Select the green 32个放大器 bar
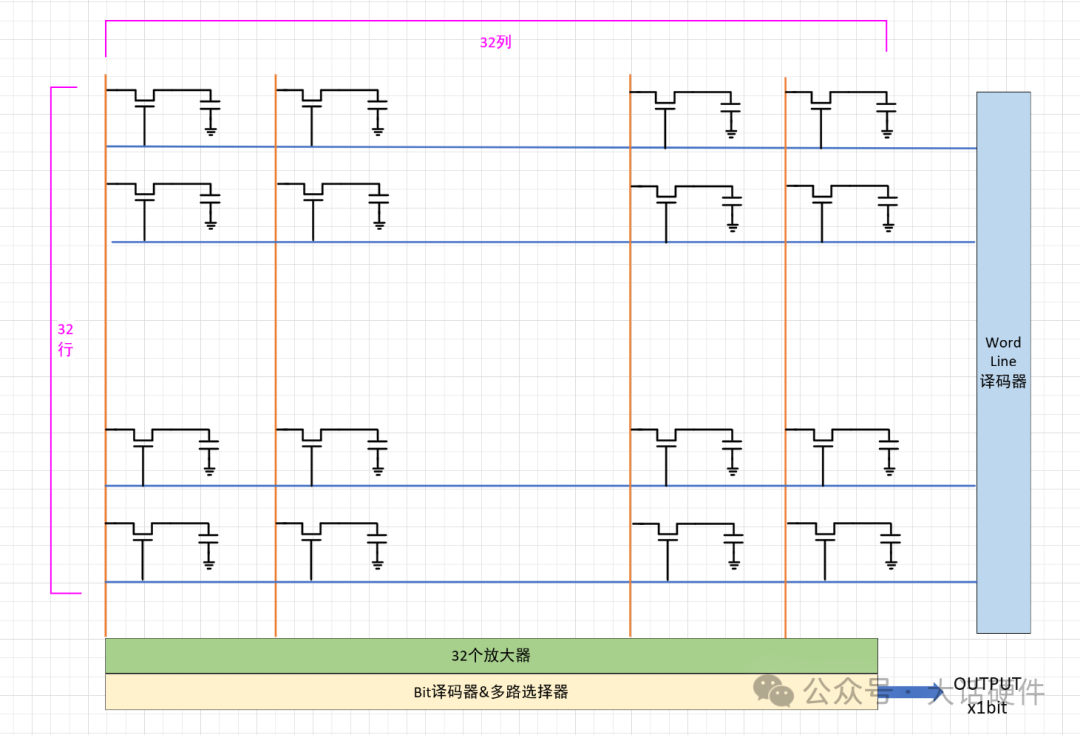 491,656
